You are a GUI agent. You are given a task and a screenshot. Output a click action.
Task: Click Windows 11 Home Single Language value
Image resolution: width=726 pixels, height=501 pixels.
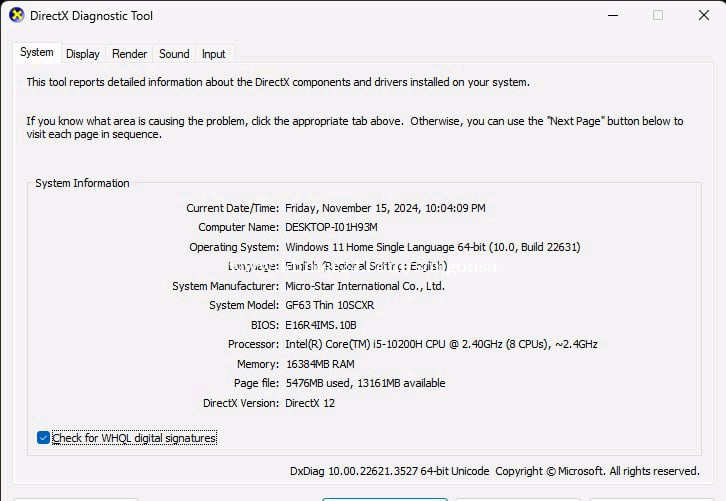[x=432, y=247]
